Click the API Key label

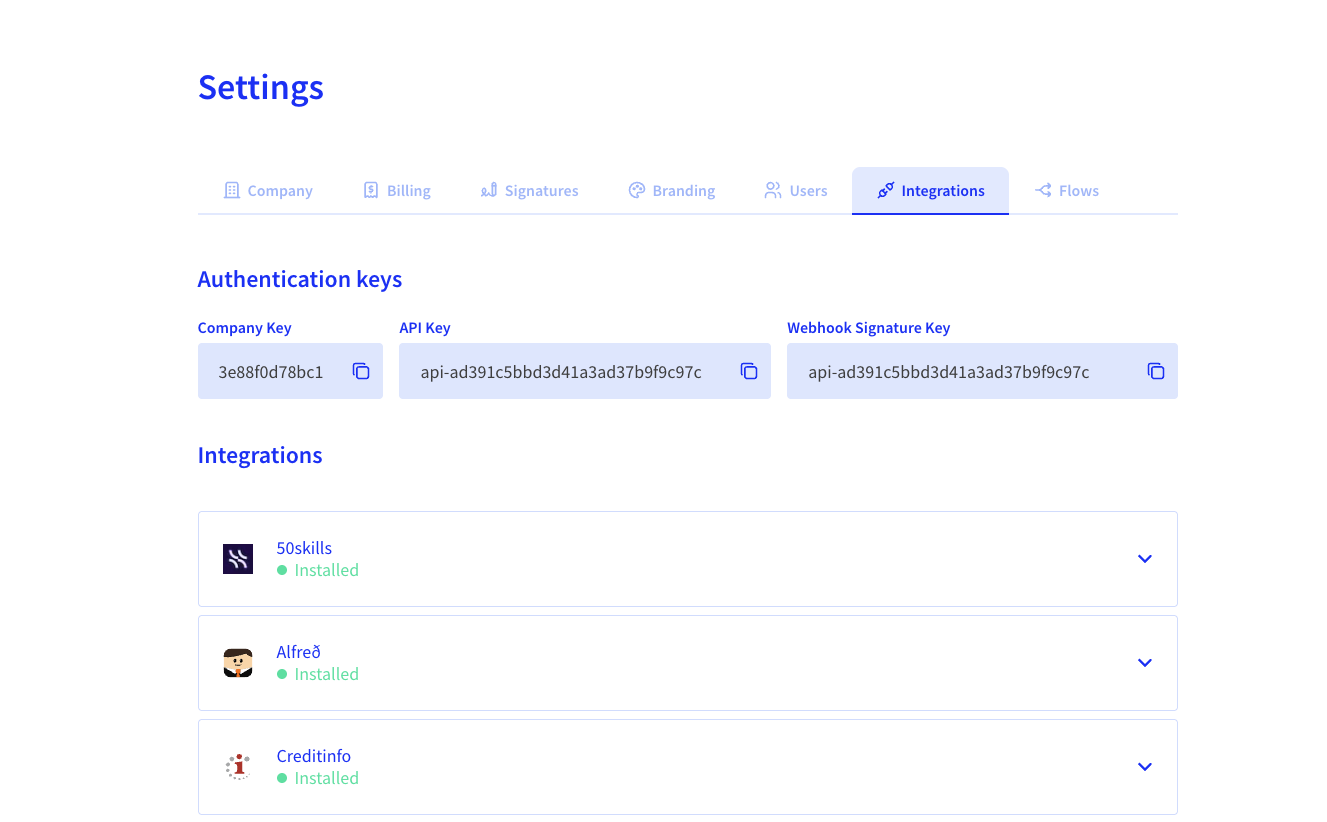pyautogui.click(x=425, y=328)
